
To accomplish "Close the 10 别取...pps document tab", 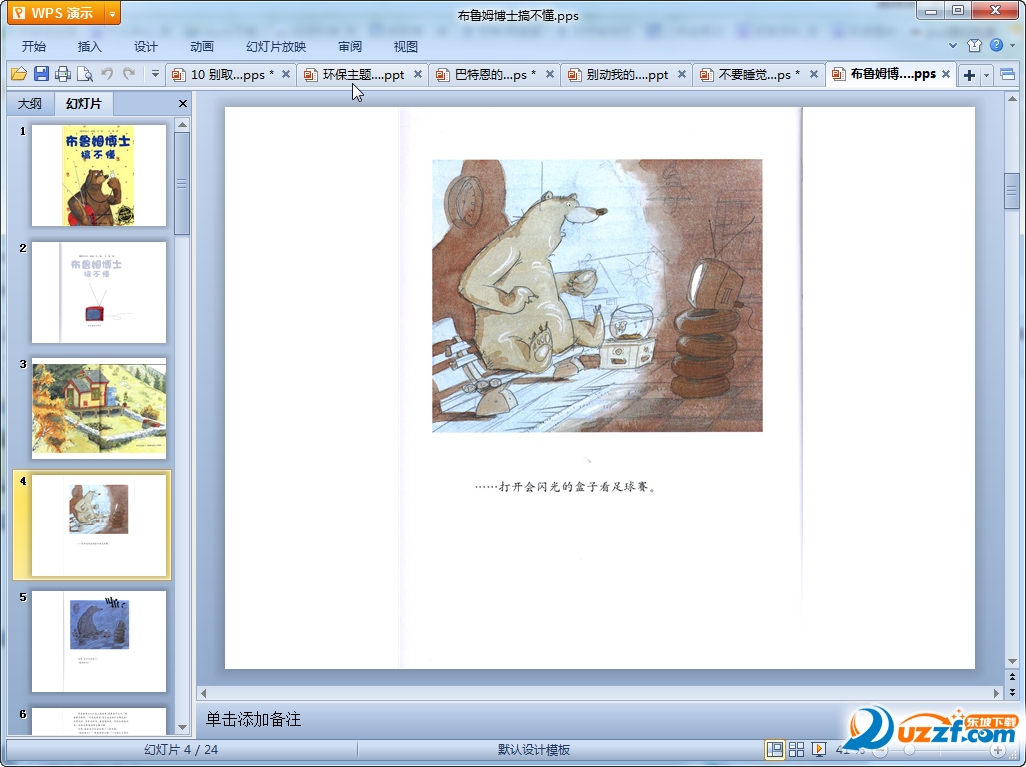I will [286, 75].
